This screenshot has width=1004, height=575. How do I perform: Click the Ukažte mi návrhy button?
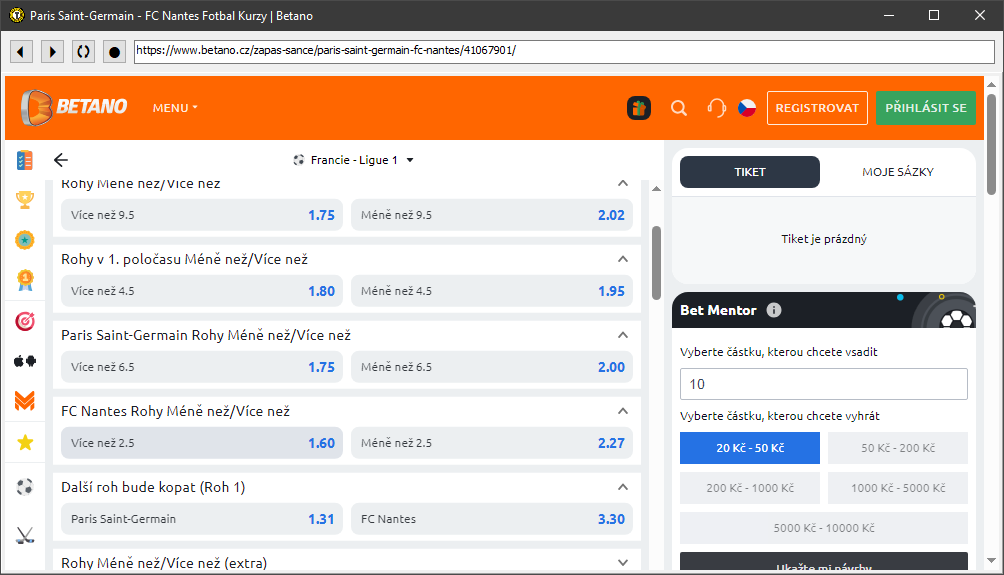823,562
